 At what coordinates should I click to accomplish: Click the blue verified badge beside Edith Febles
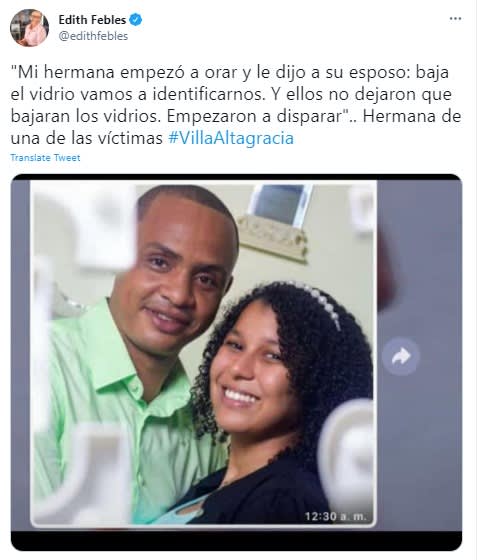[x=136, y=20]
